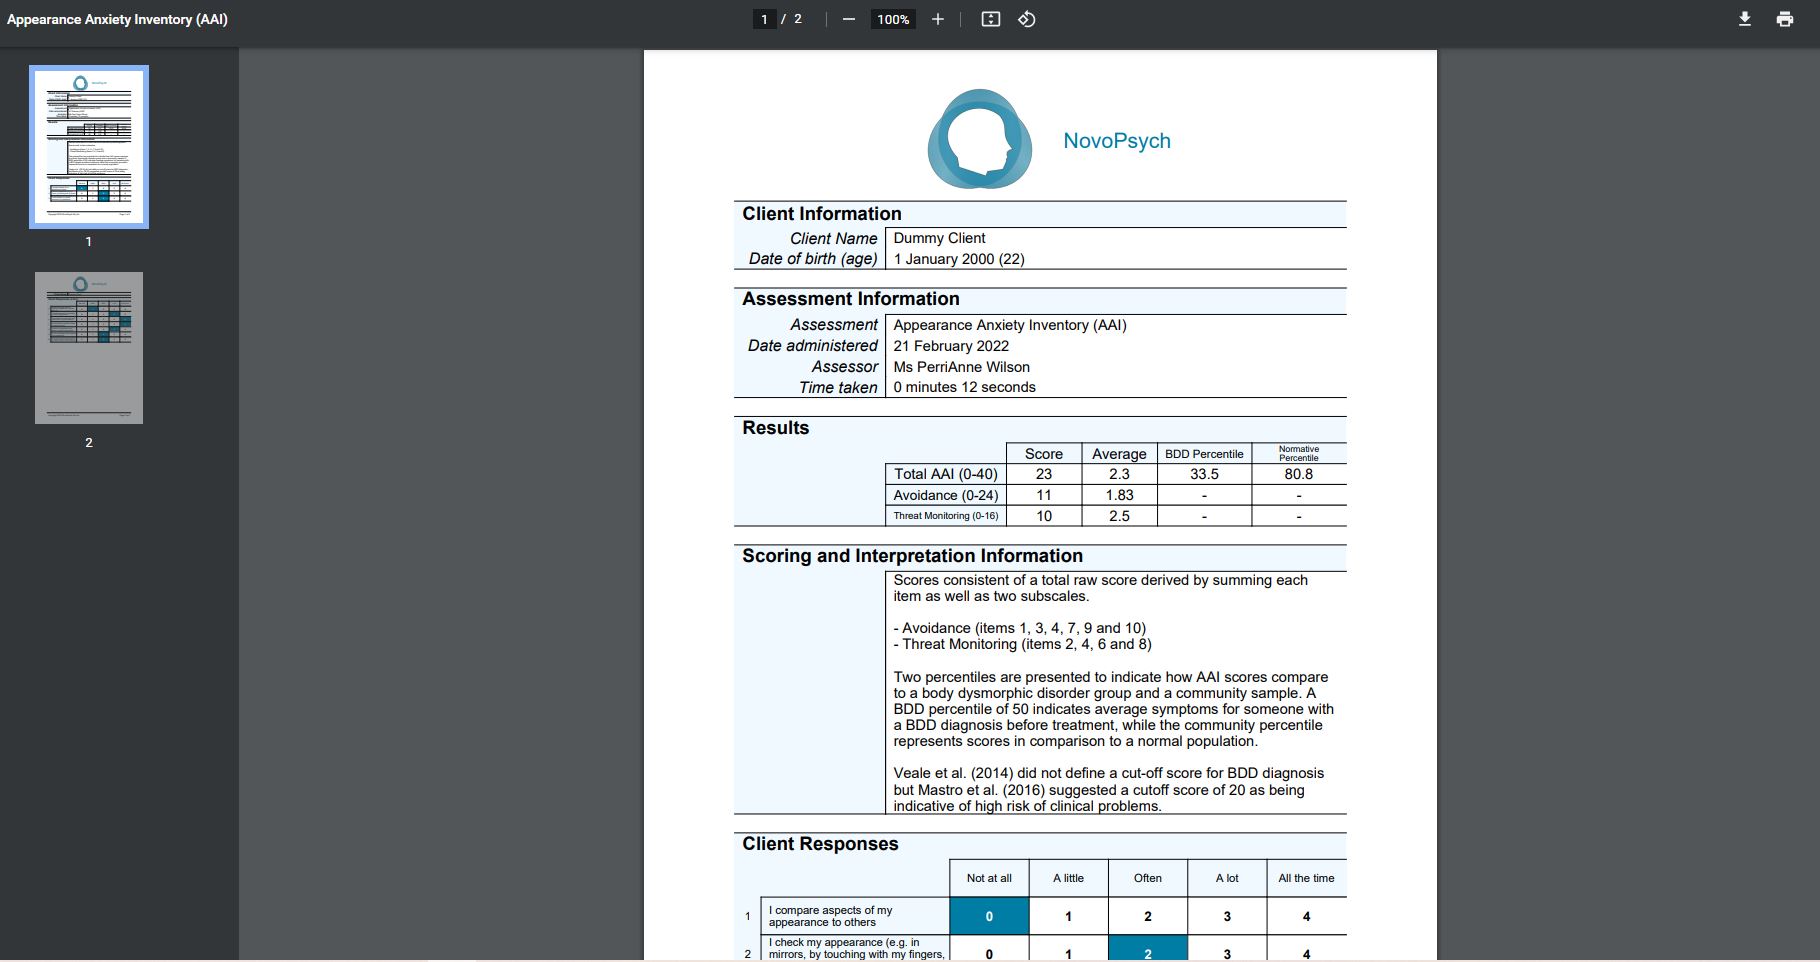
Task: Download the PDF using the download icon
Action: [1745, 19]
